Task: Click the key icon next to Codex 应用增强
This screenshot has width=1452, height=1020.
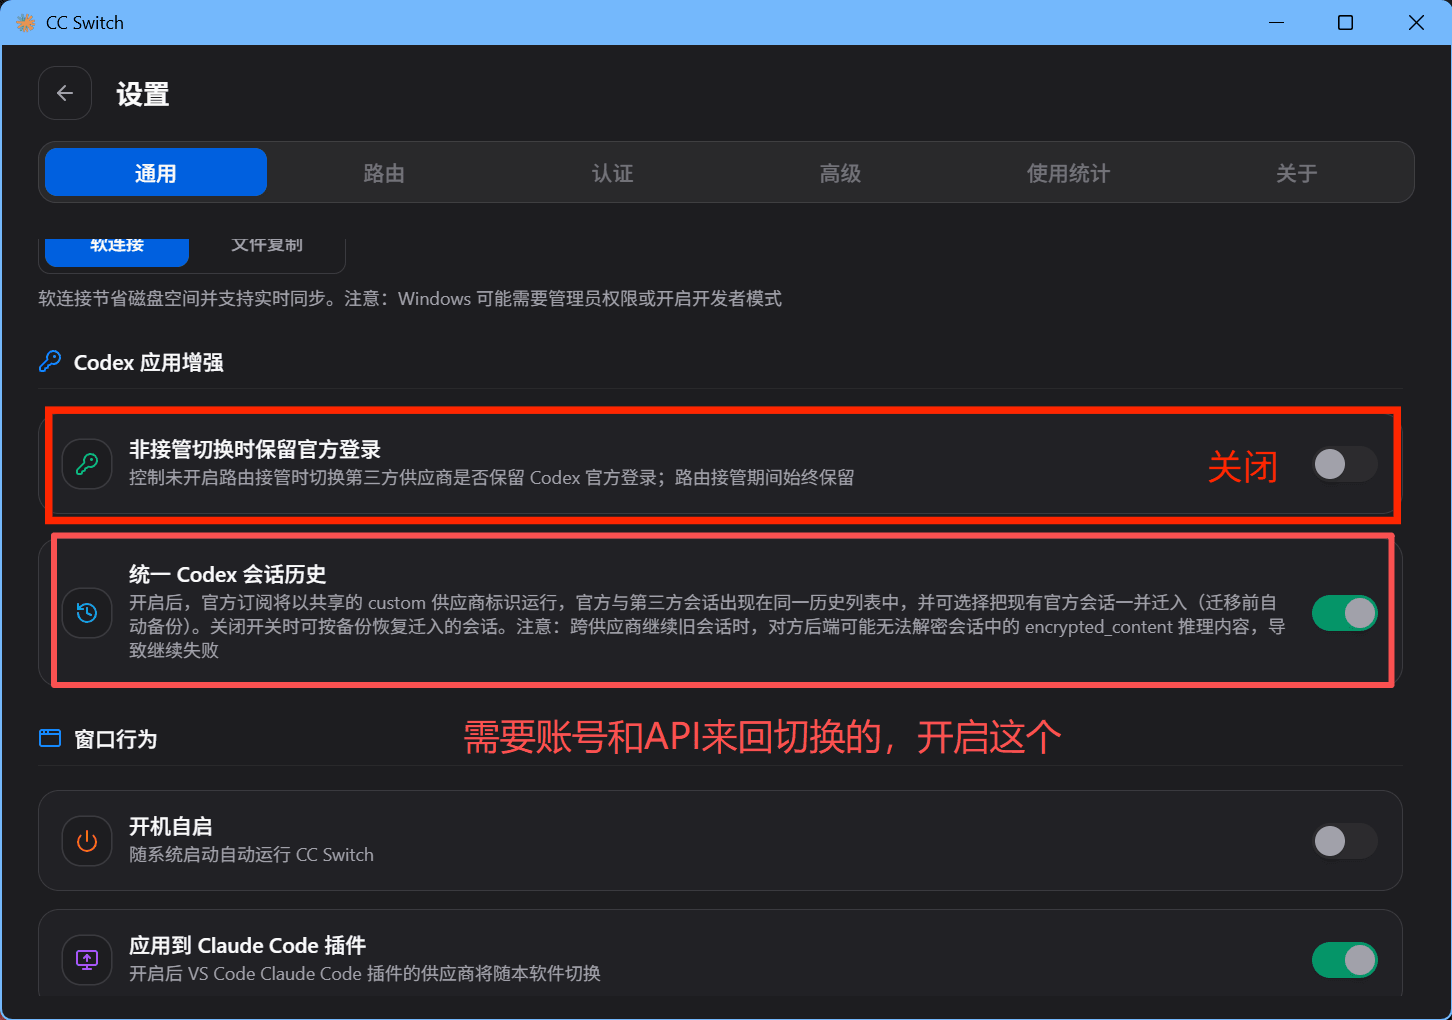Action: tap(50, 362)
